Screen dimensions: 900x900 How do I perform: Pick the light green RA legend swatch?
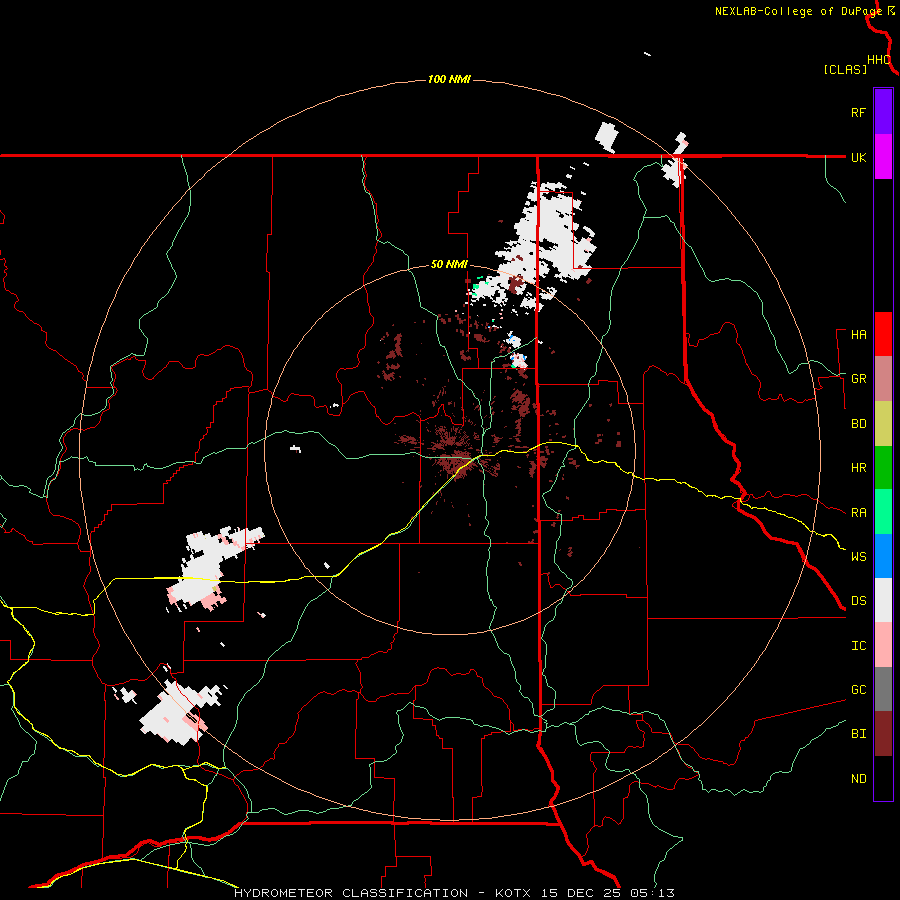point(883,512)
